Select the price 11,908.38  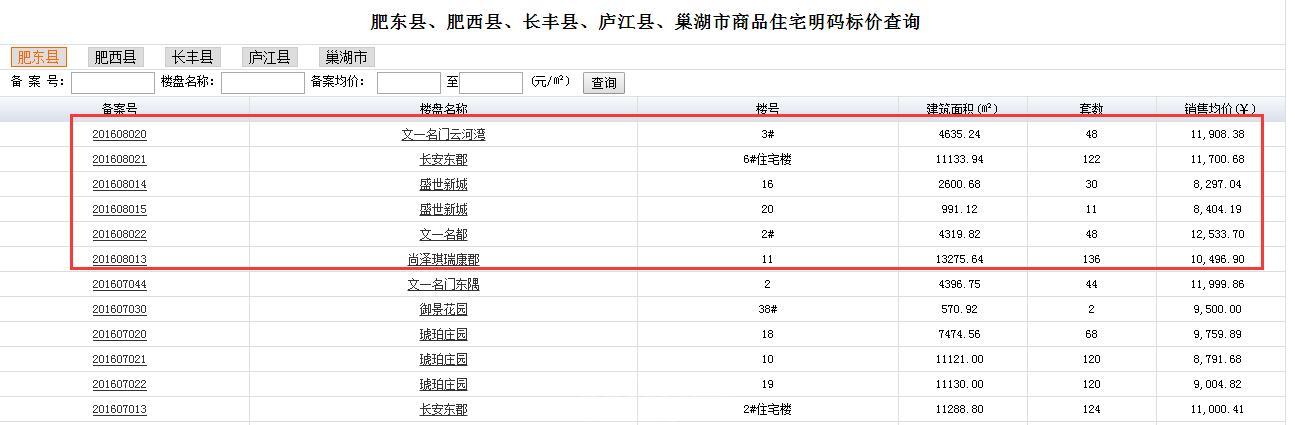pyautogui.click(x=1217, y=135)
